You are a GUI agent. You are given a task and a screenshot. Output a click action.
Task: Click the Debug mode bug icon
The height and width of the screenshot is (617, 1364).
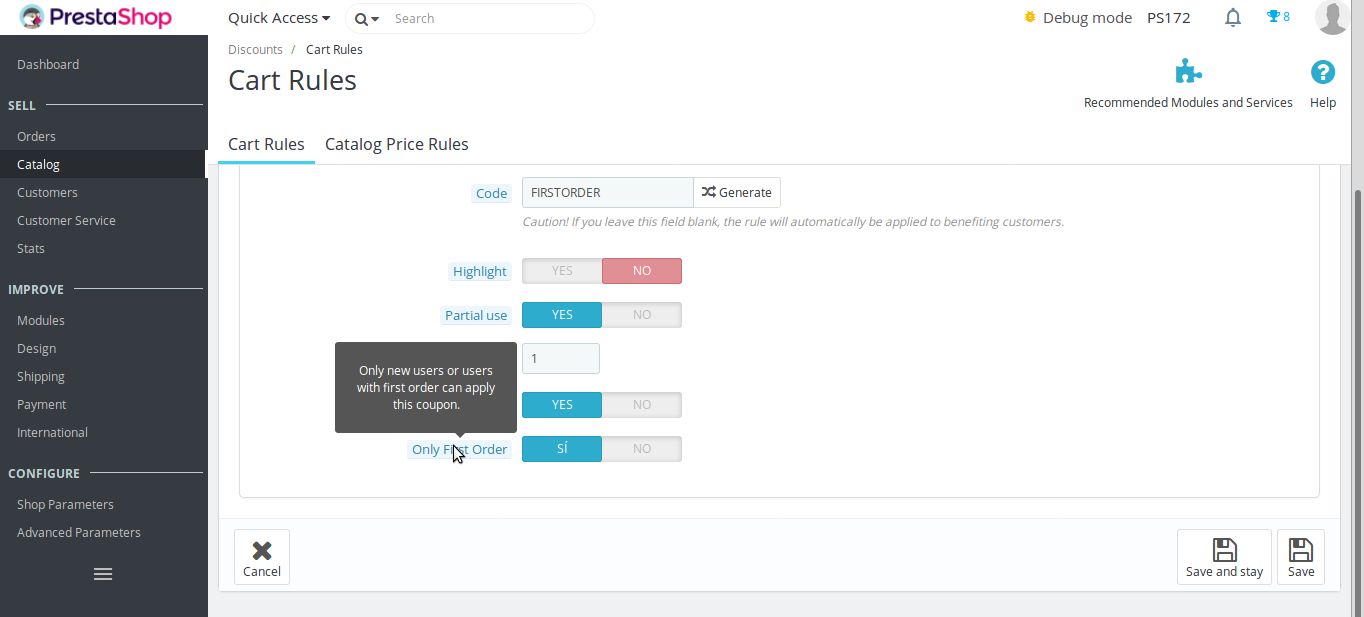[1030, 17]
